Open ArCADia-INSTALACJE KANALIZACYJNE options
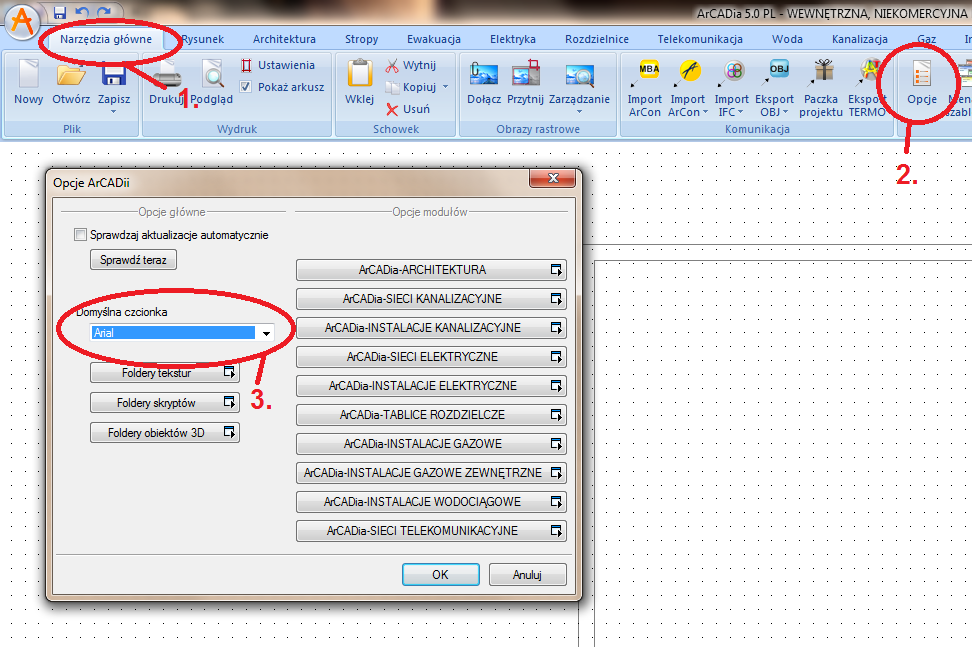 431,328
